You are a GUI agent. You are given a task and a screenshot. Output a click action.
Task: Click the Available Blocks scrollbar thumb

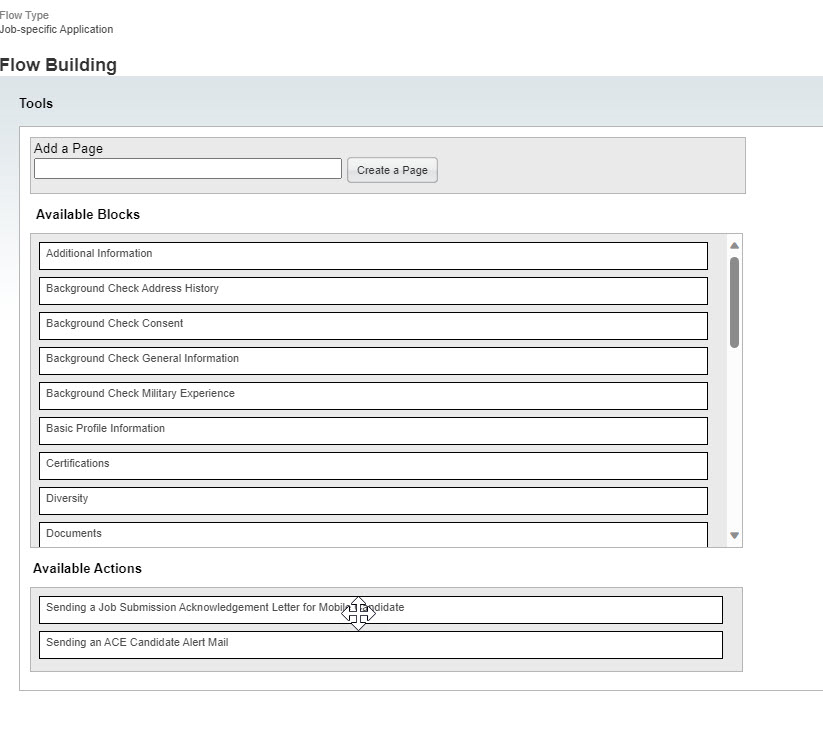[734, 302]
